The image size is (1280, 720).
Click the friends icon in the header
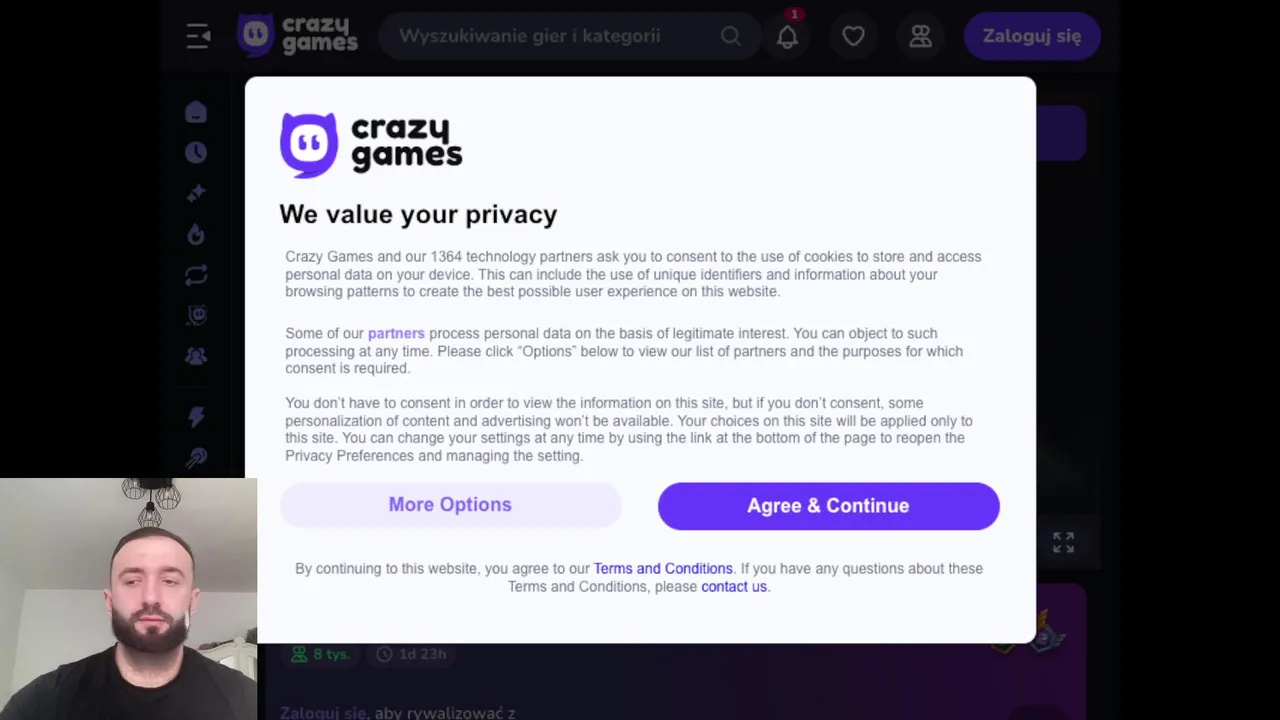point(920,37)
